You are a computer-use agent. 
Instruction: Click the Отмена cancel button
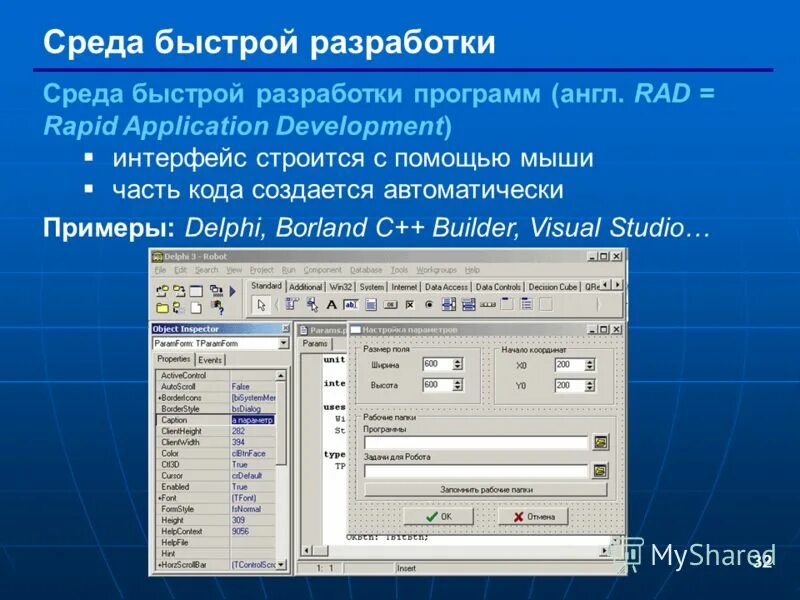click(534, 516)
